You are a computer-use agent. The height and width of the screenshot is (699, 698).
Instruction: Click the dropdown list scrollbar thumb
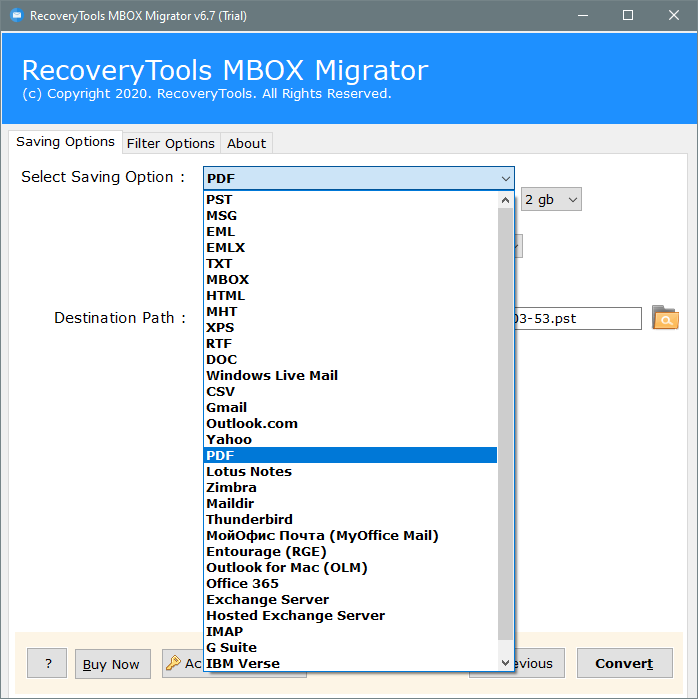pos(505,424)
